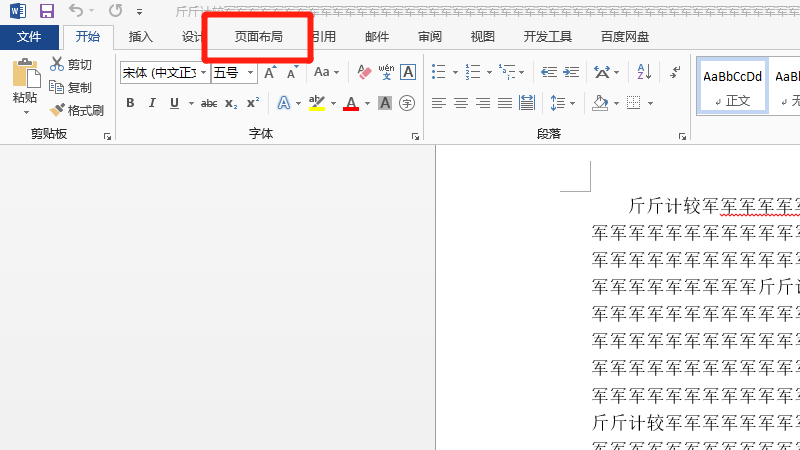800x450 pixels.
Task: Click the Format Painter (格式刷) button
Action: point(77,110)
